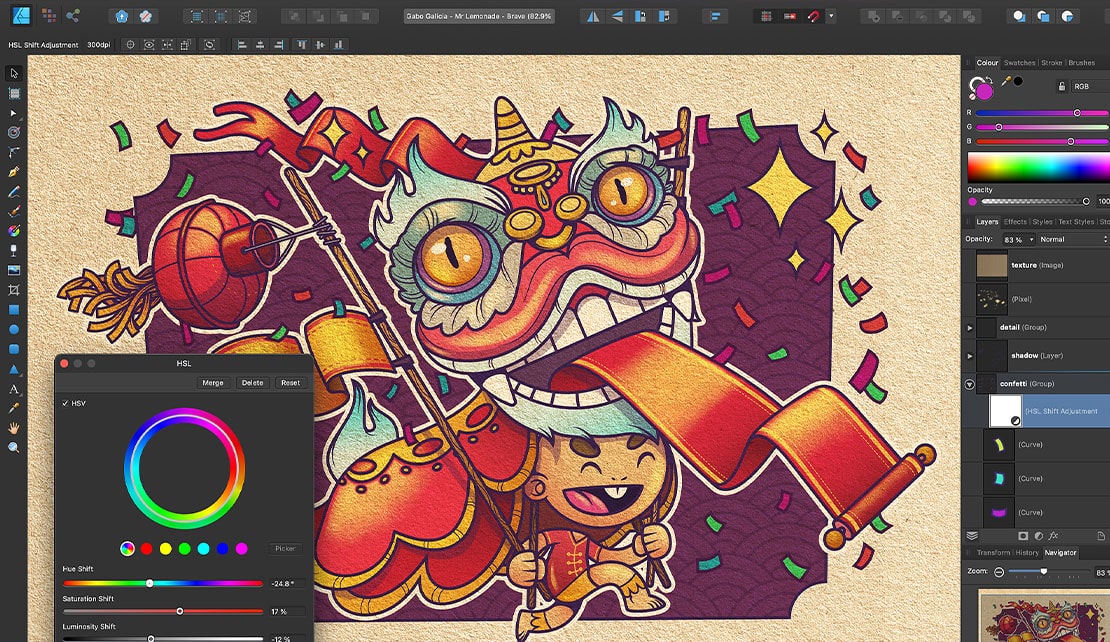Collapse the confetti group
The image size is (1110, 642).
pos(969,384)
